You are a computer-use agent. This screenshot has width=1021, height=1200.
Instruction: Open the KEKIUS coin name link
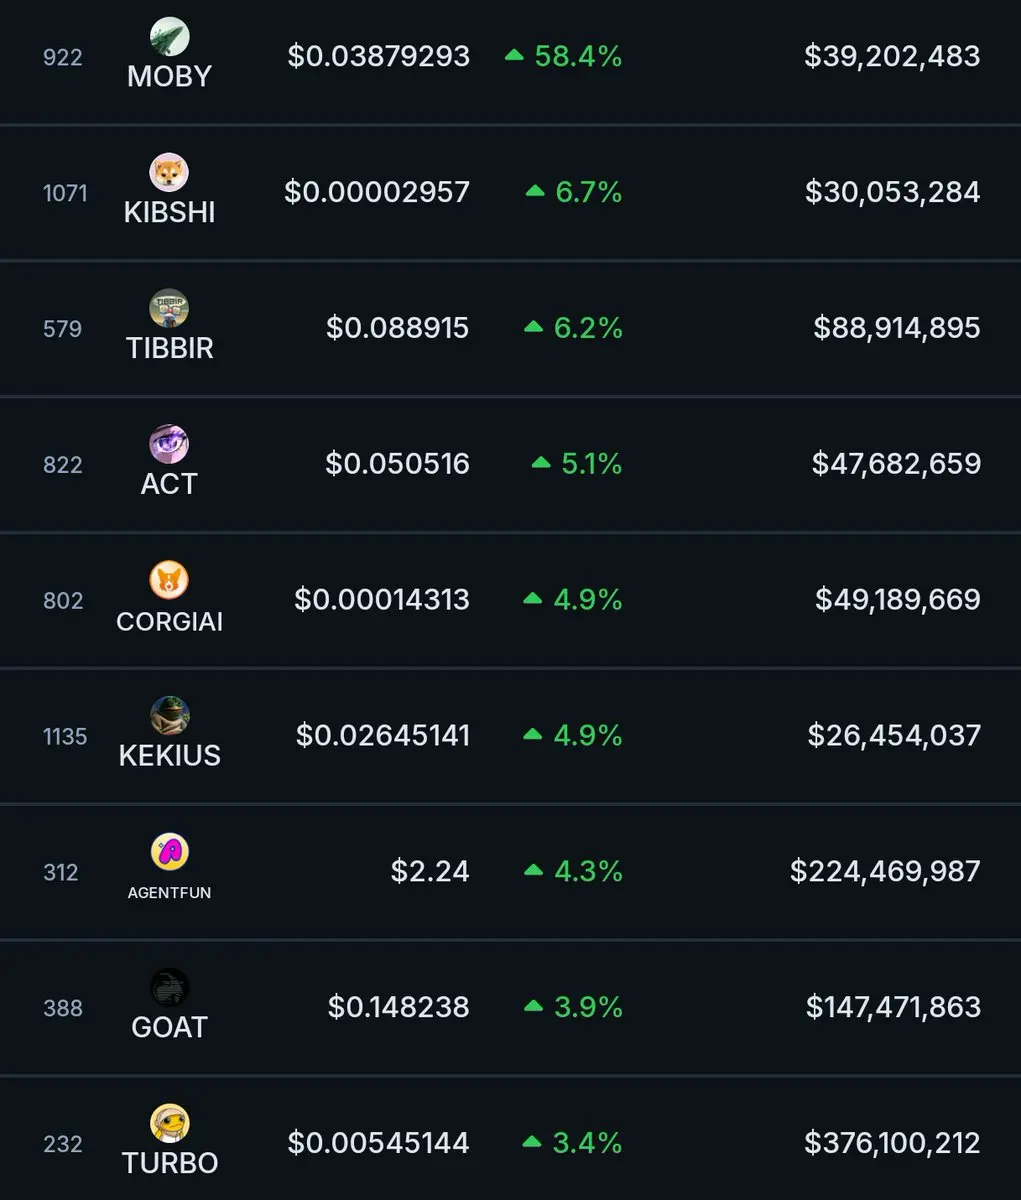tap(169, 755)
